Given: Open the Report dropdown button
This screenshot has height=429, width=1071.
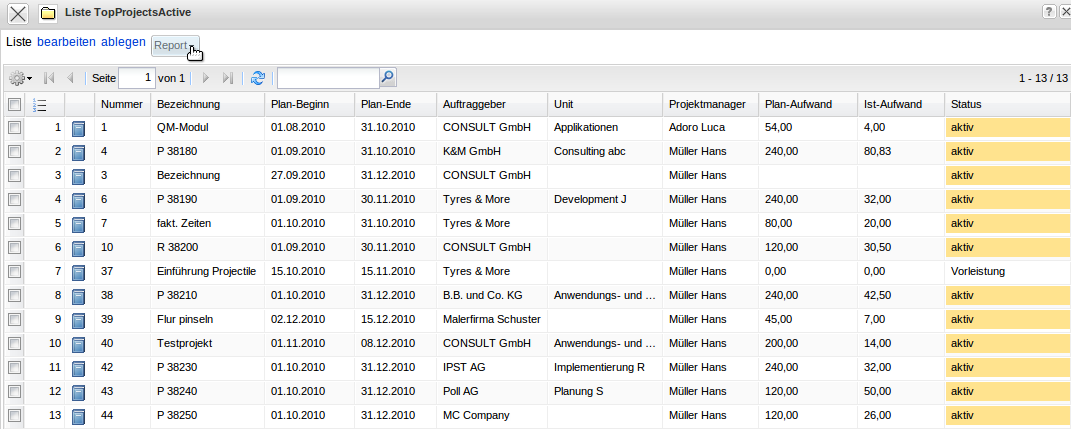Looking at the screenshot, I should coord(175,46).
